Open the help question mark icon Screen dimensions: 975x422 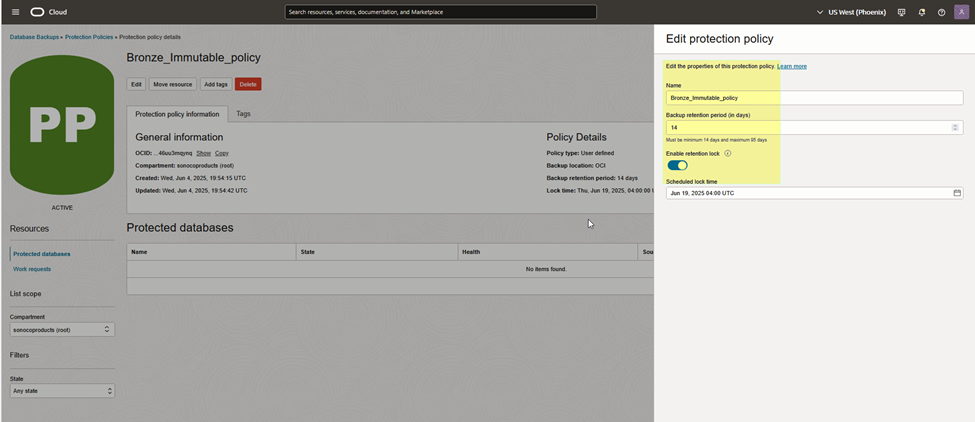(x=941, y=12)
